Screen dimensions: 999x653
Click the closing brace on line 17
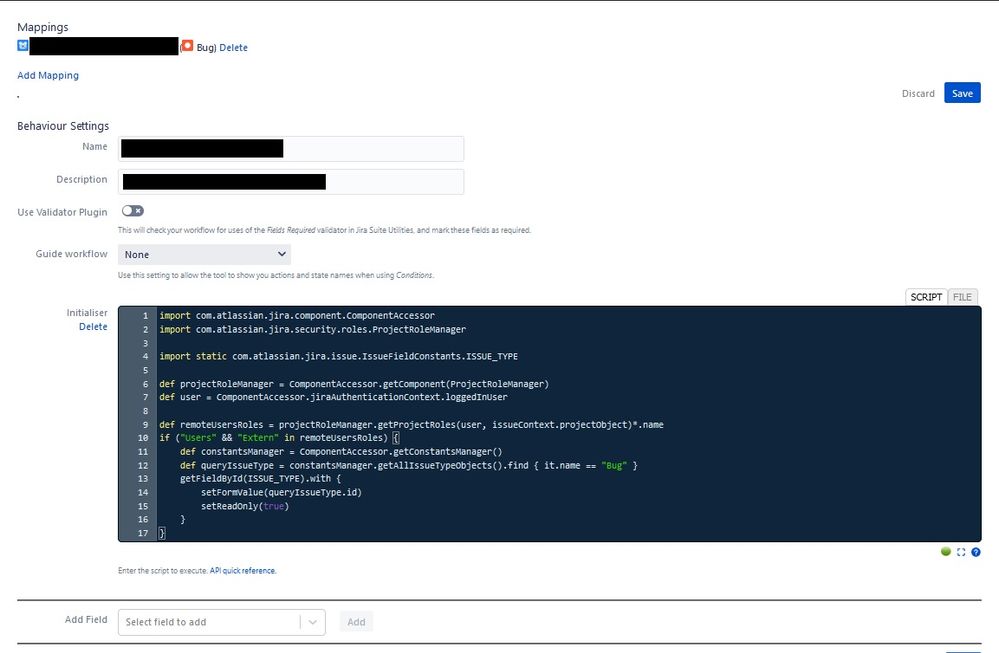point(162,533)
